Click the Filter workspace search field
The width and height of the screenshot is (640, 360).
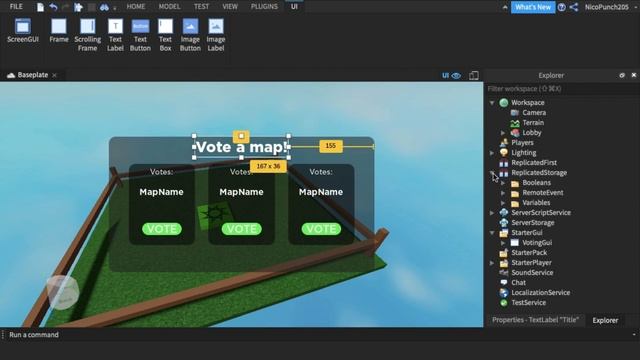pos(561,89)
